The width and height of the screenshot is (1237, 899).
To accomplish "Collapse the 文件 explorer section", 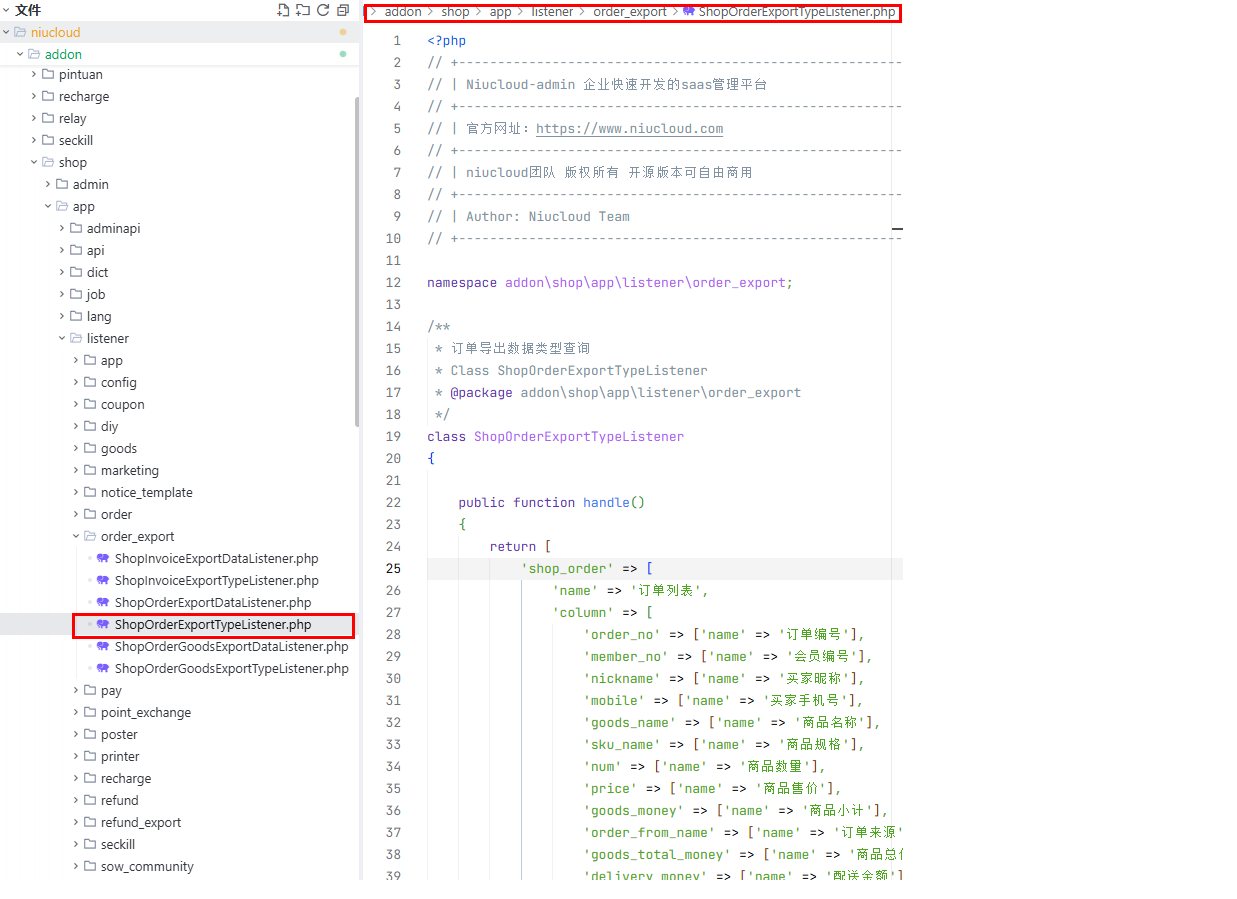I will 6,10.
